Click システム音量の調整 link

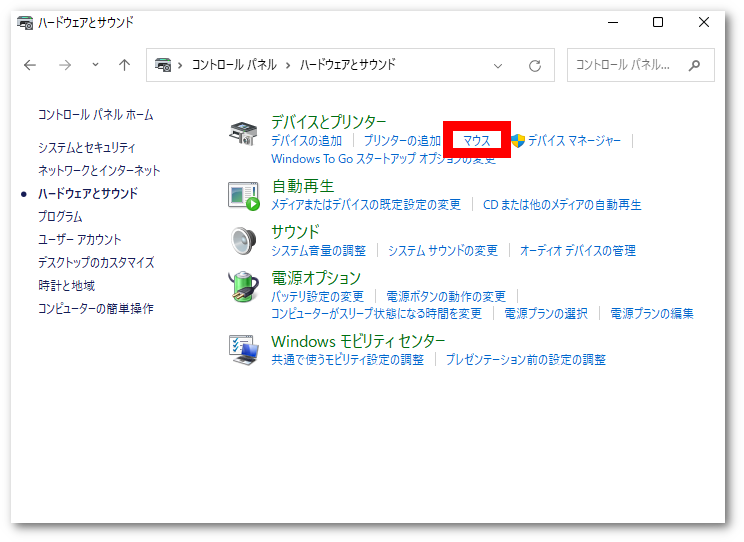tap(318, 251)
